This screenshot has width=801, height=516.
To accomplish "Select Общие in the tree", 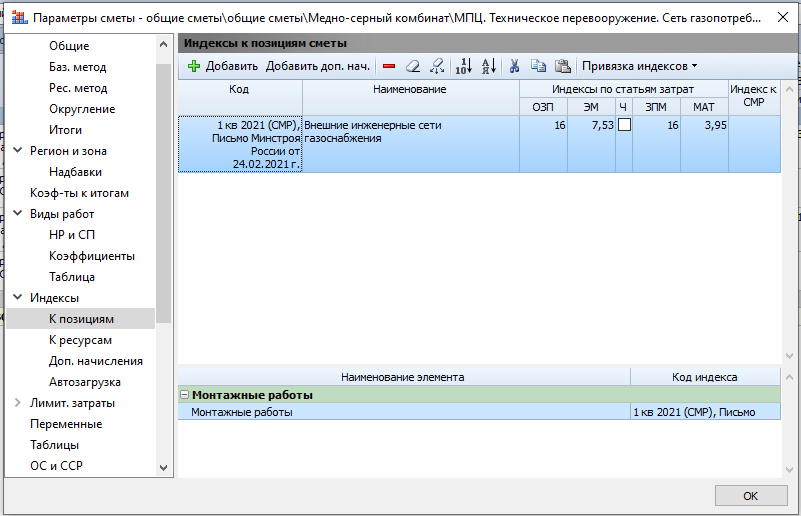I will [69, 46].
